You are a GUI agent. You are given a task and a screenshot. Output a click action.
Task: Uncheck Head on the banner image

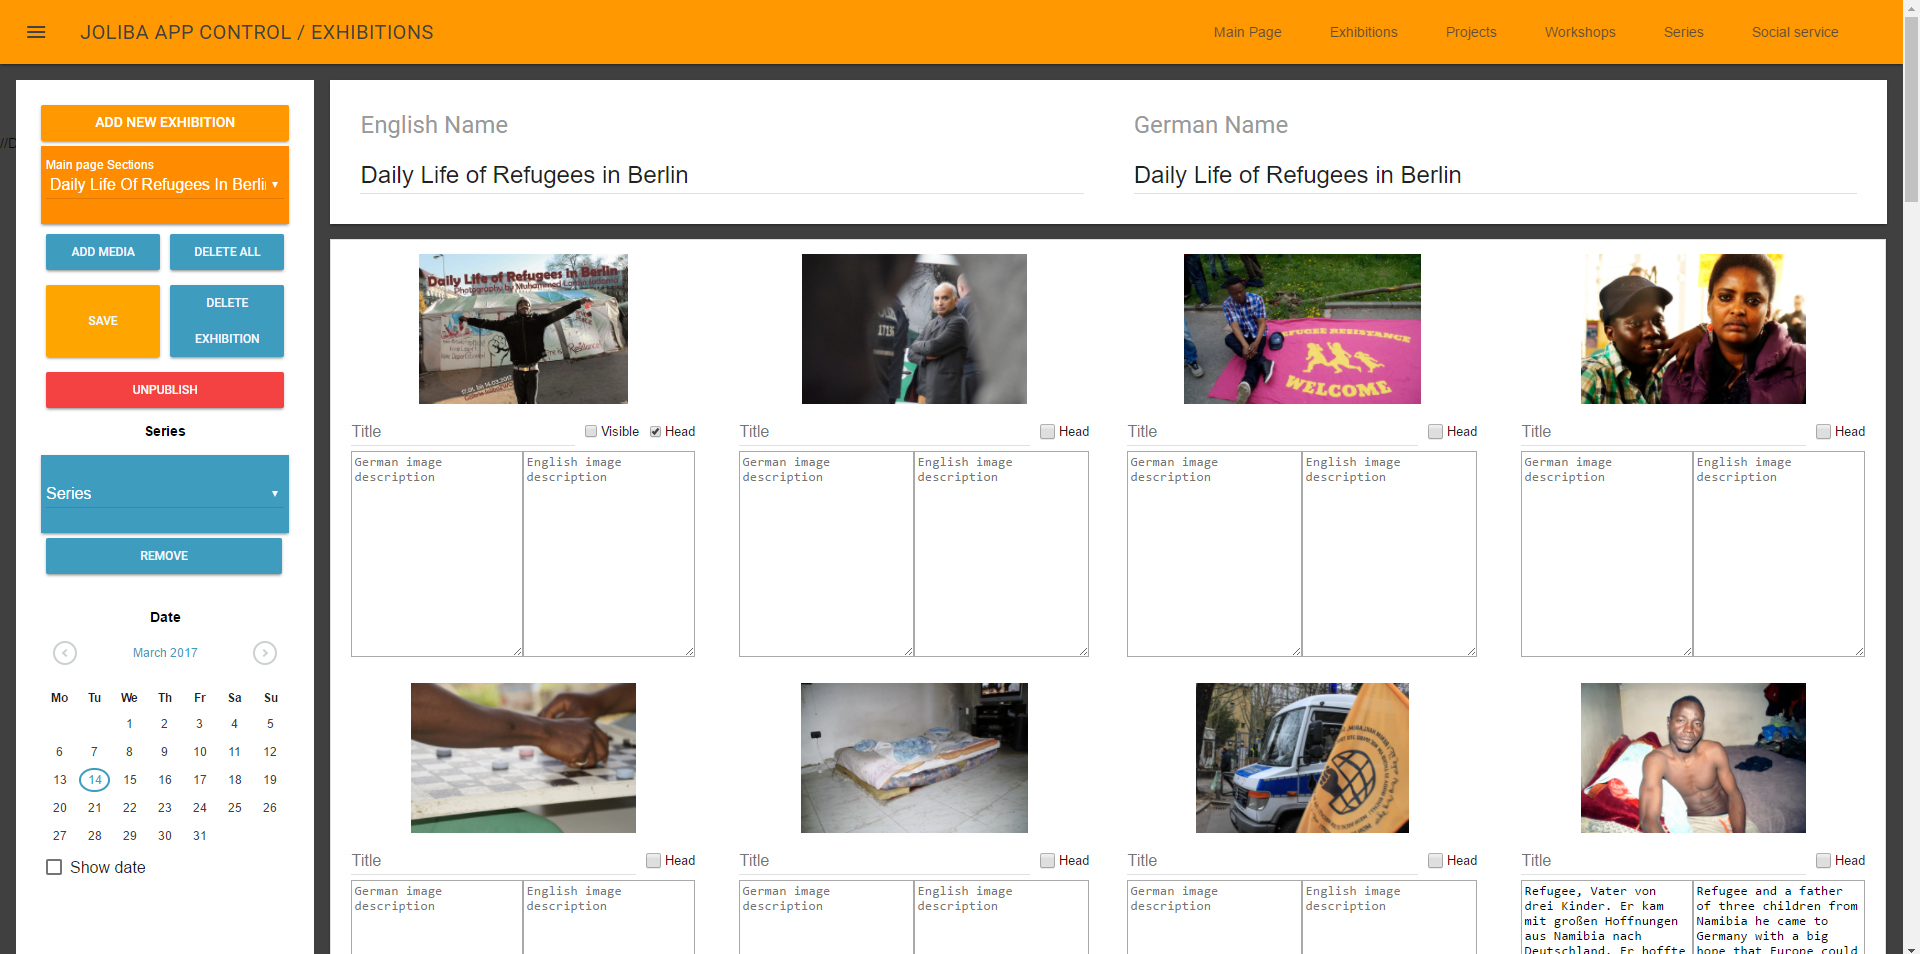tap(656, 432)
